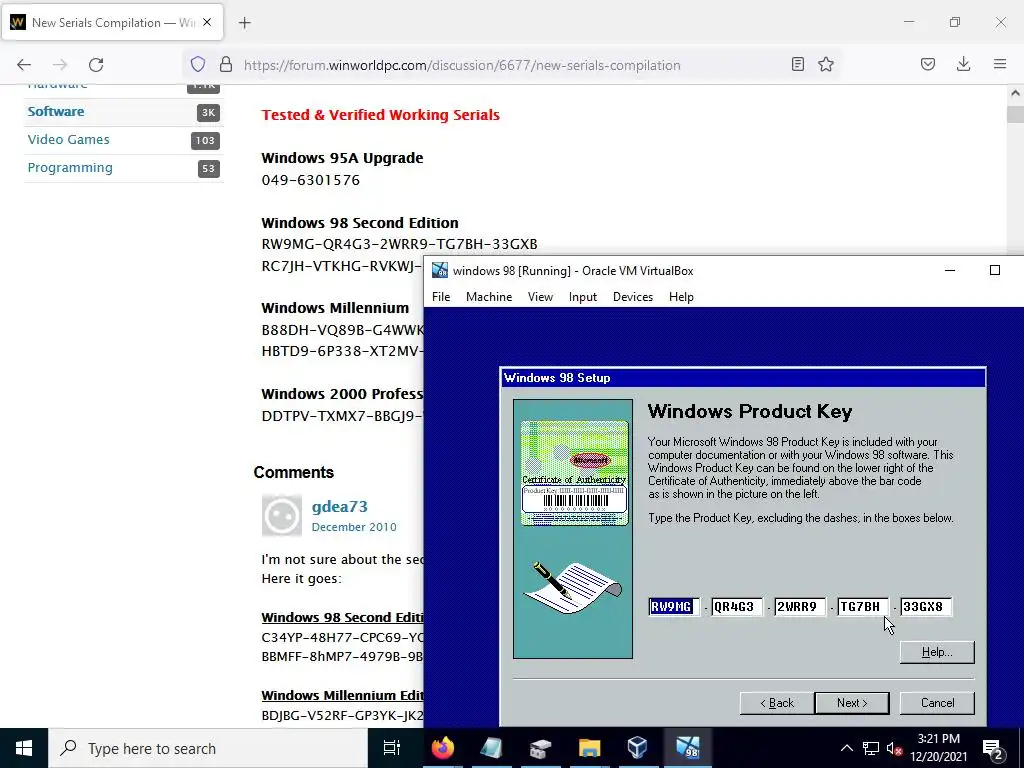Open VirtualBox File menu
This screenshot has width=1024, height=768.
[x=441, y=296]
